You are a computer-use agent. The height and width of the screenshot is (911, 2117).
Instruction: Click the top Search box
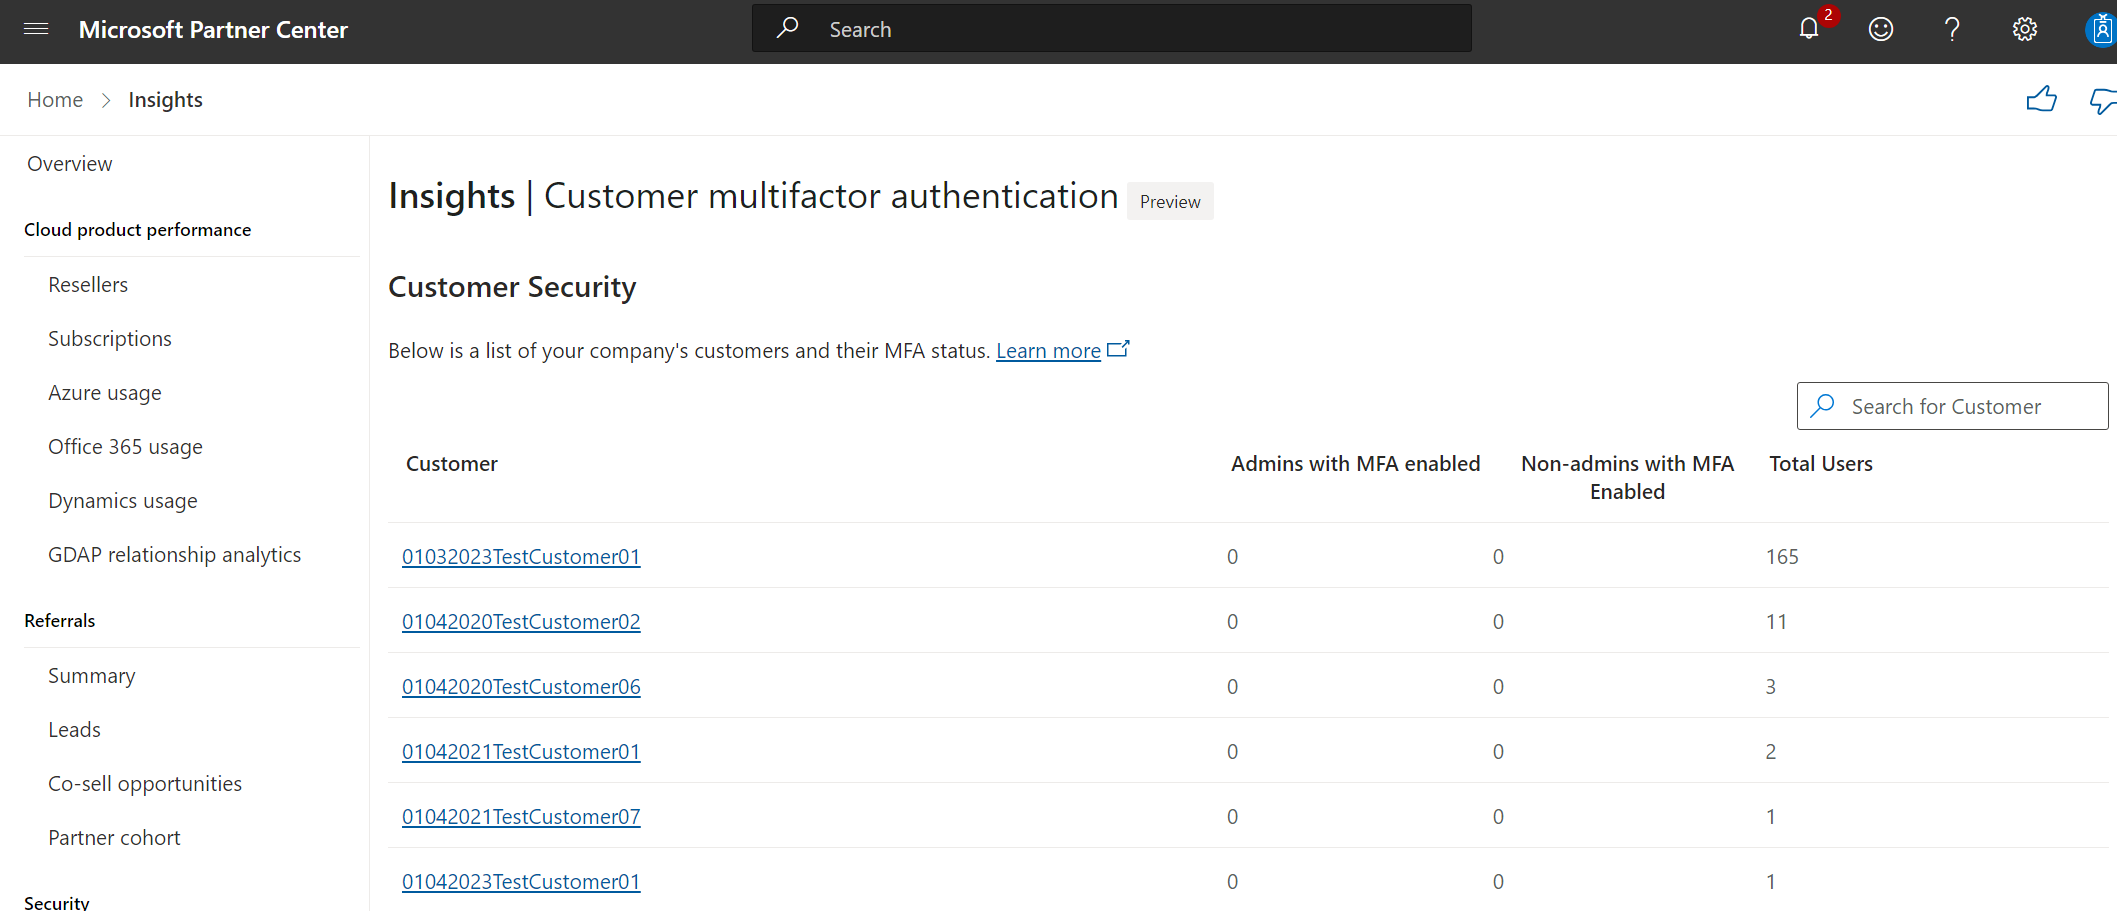coord(1111,29)
